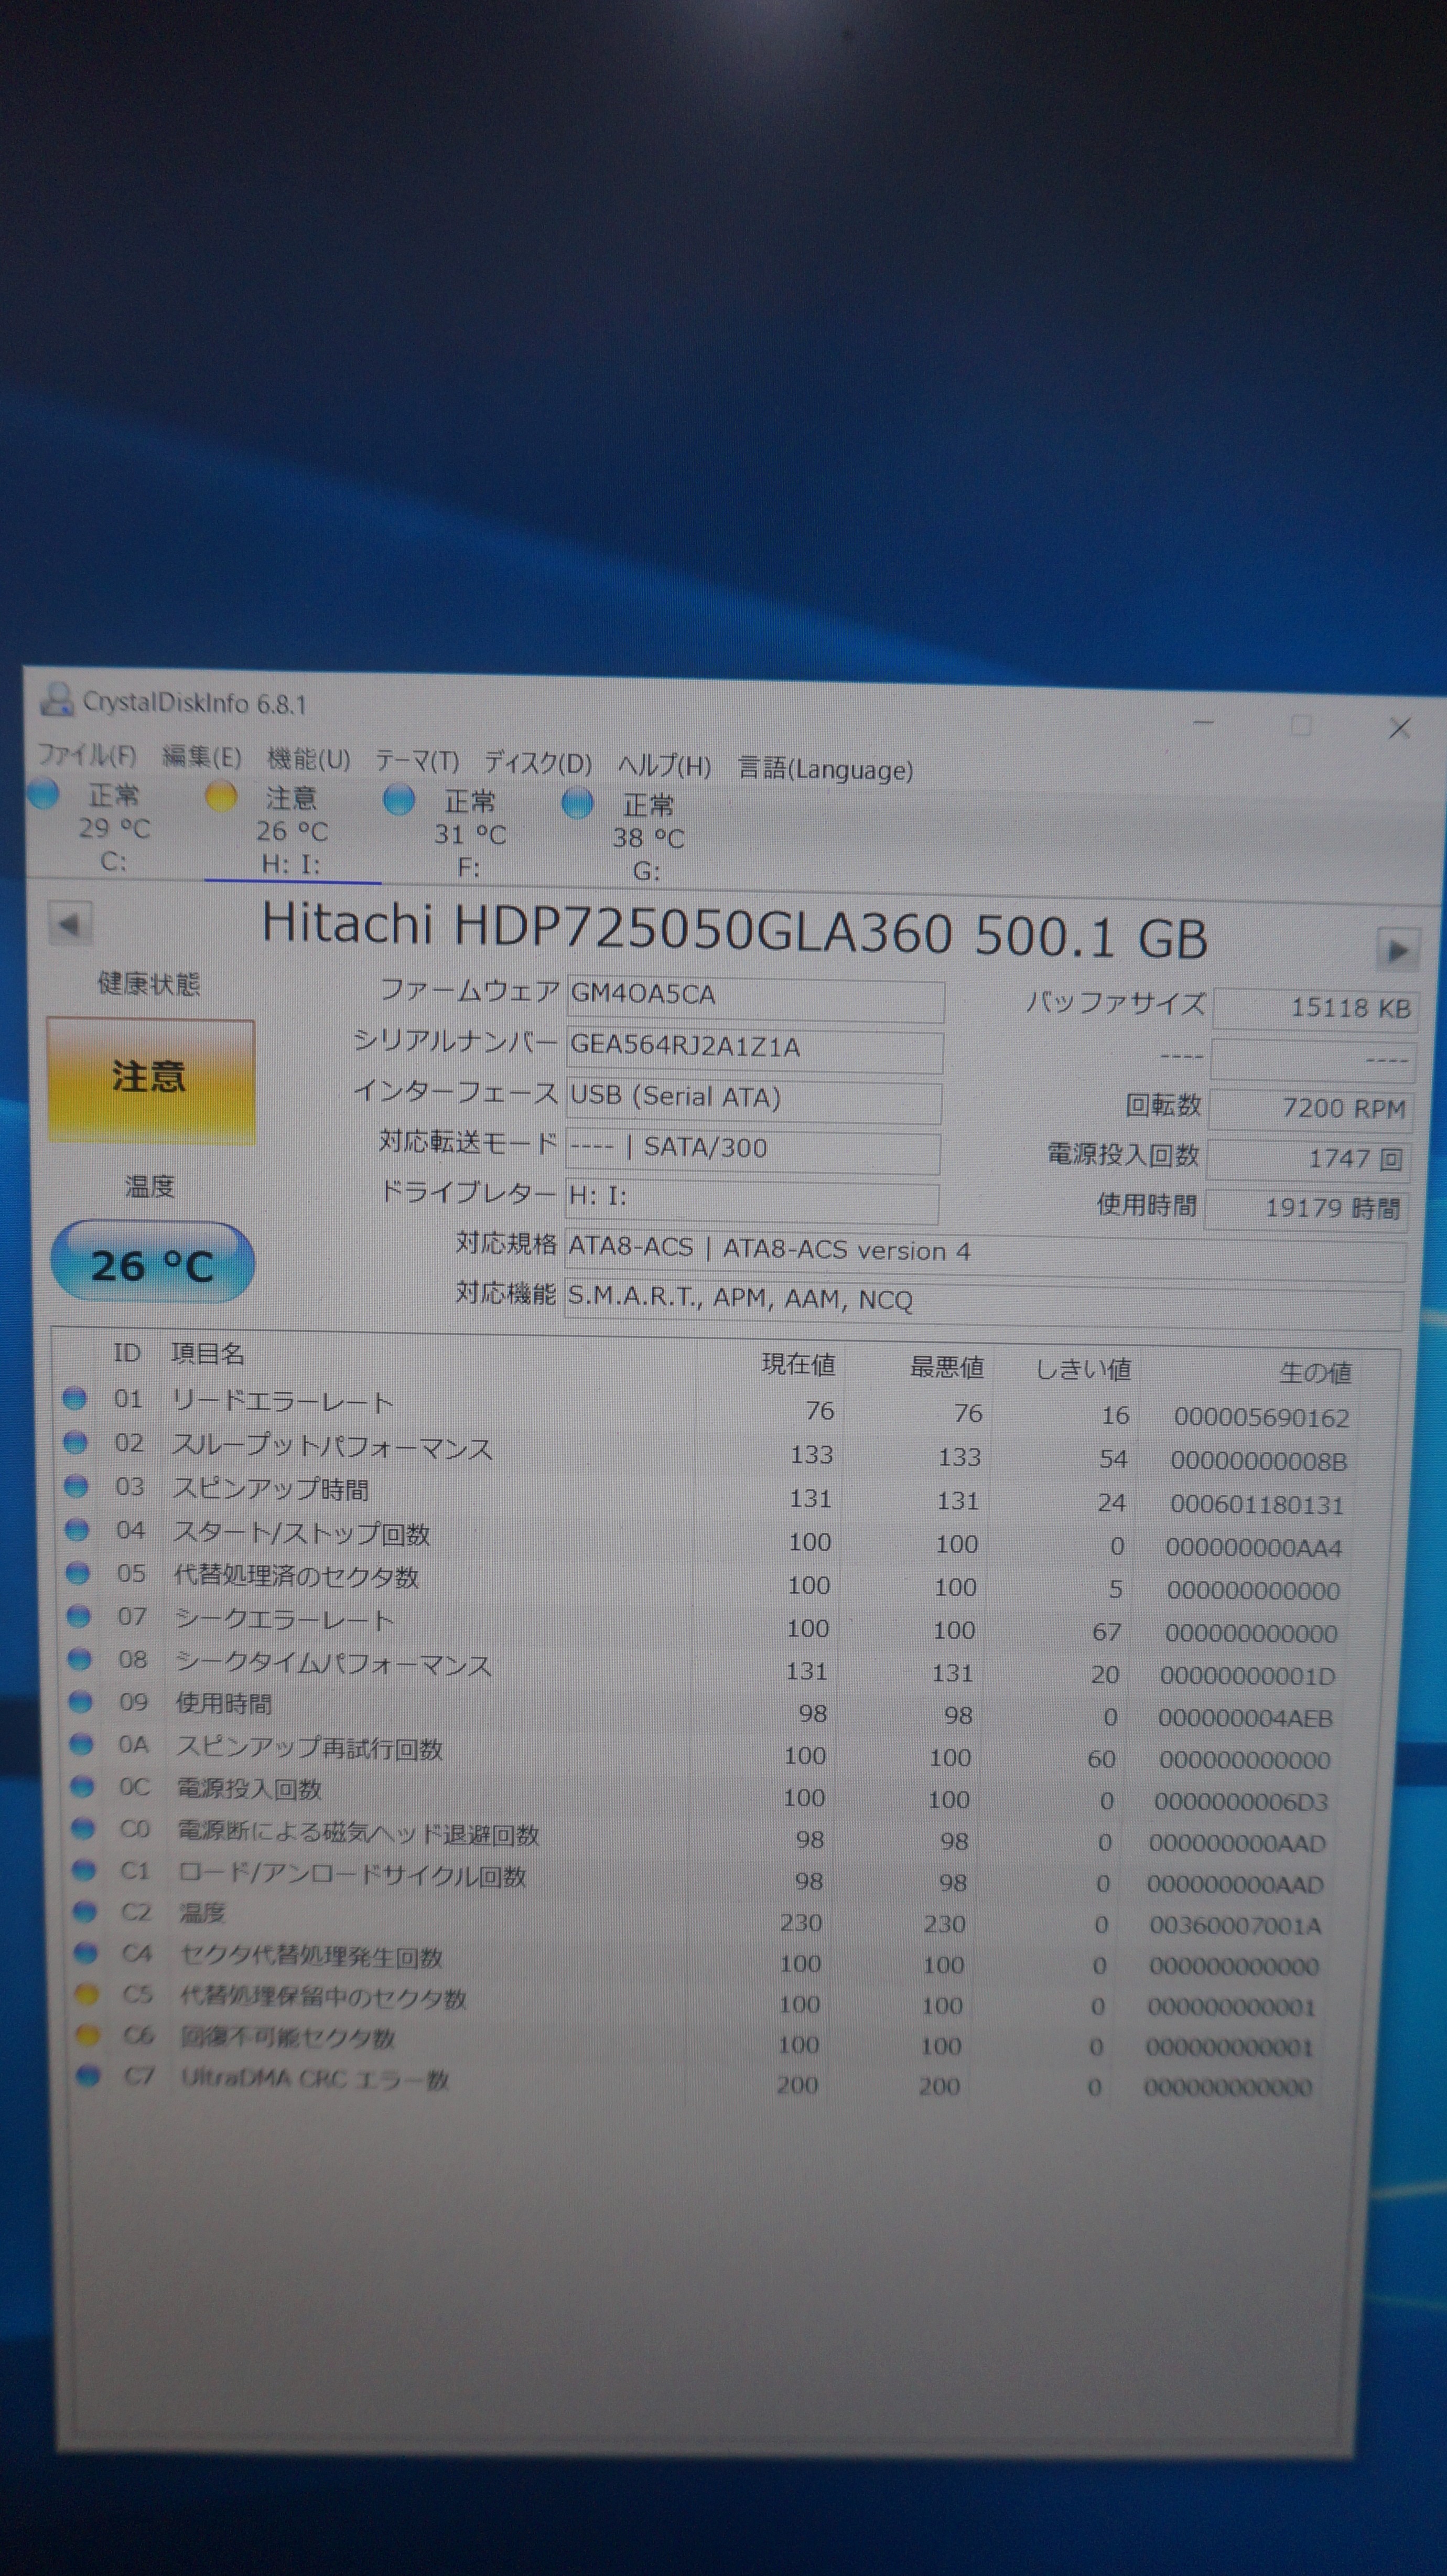Open the ヘルプ(H) menu
This screenshot has height=2576, width=1447.
point(664,767)
